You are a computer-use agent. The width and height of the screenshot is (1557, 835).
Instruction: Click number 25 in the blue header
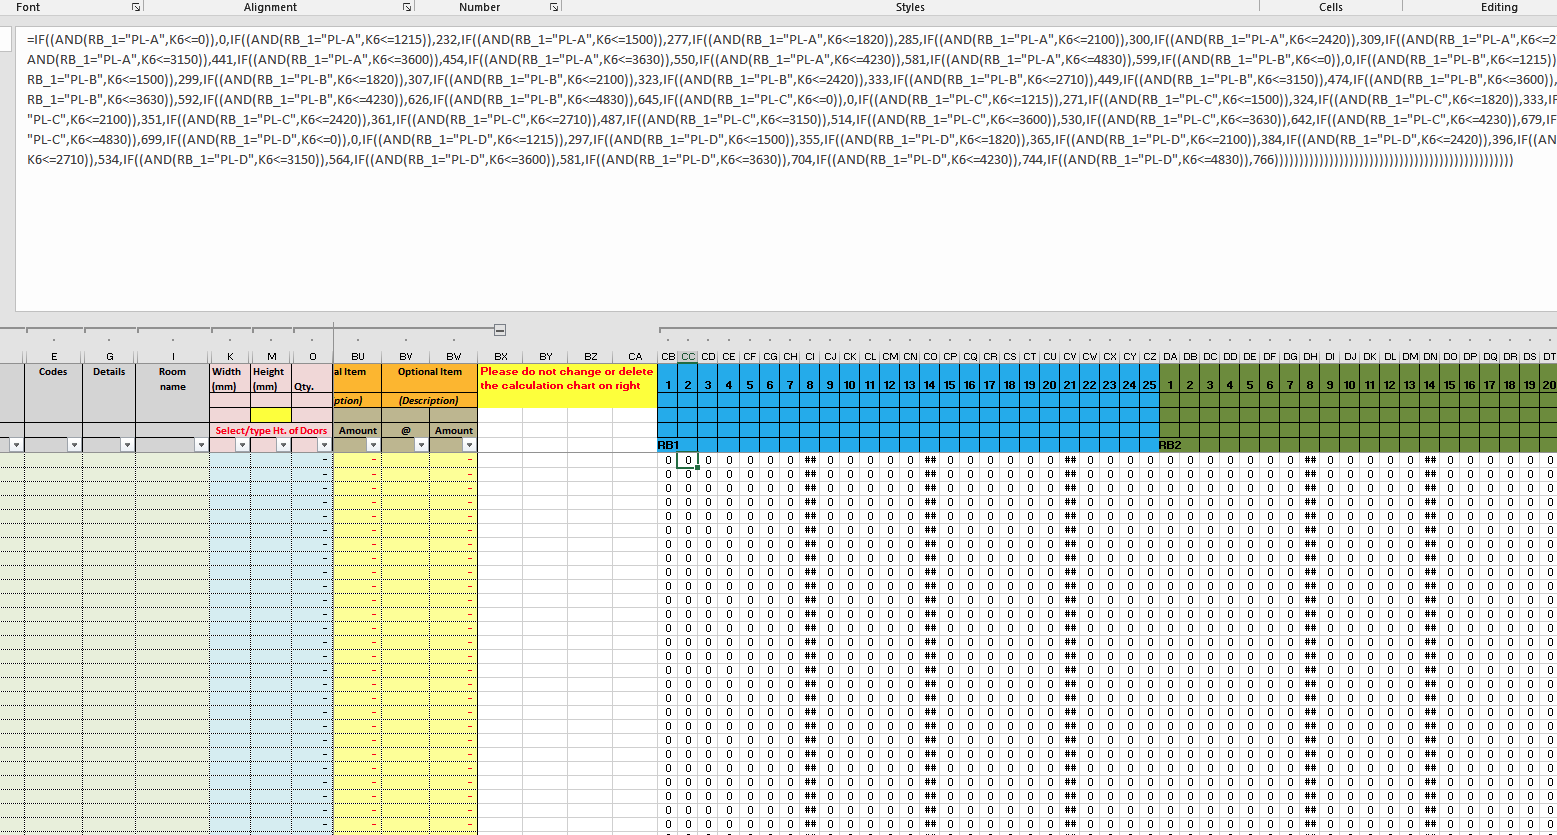(x=1150, y=385)
